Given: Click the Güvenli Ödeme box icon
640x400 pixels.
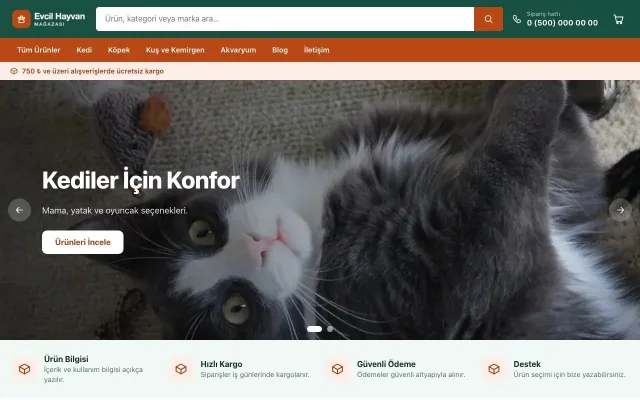Looking at the screenshot, I should tap(338, 369).
